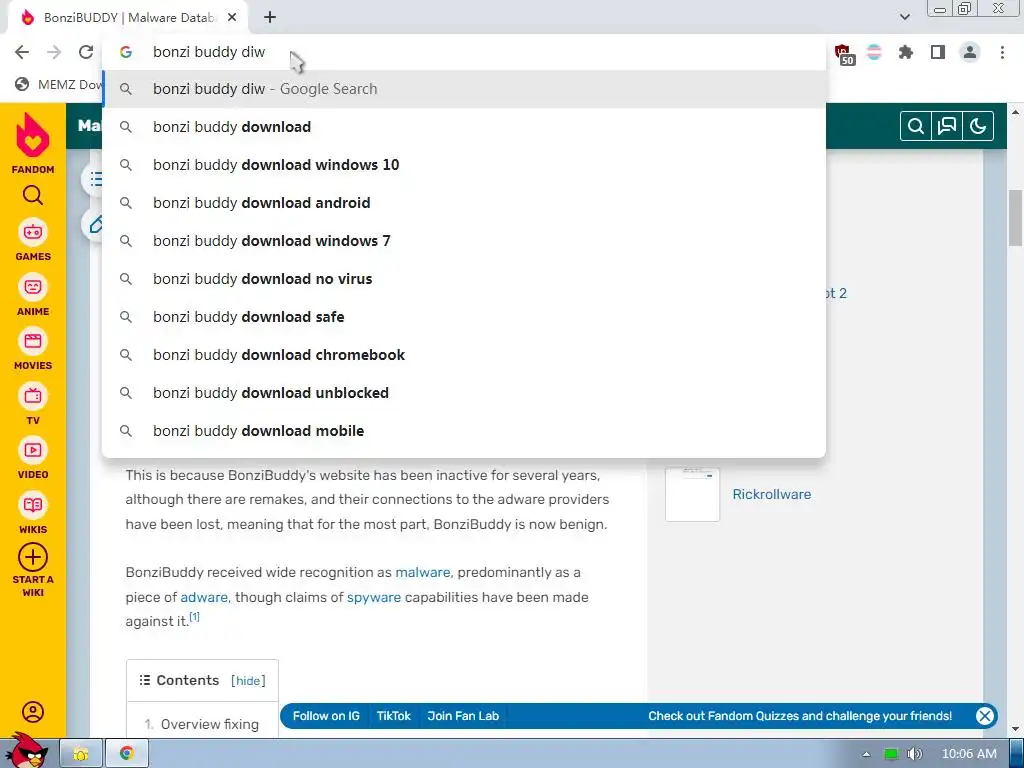Image resolution: width=1024 pixels, height=768 pixels.
Task: Click Start a Wiki plus icon
Action: [33, 557]
